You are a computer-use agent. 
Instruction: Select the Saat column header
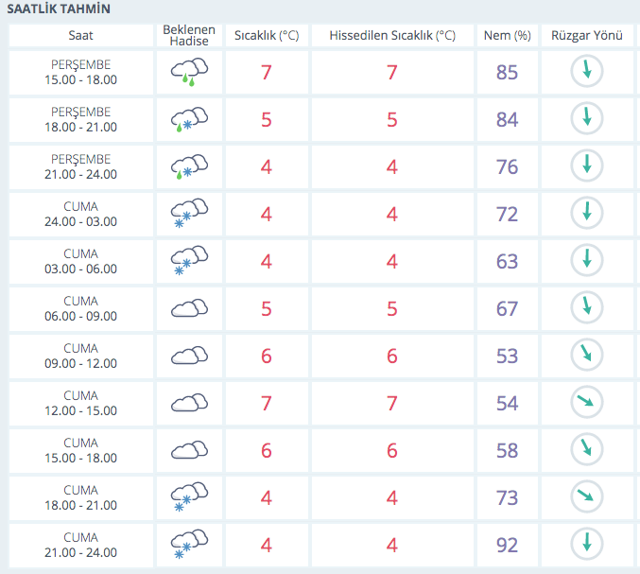coord(81,35)
